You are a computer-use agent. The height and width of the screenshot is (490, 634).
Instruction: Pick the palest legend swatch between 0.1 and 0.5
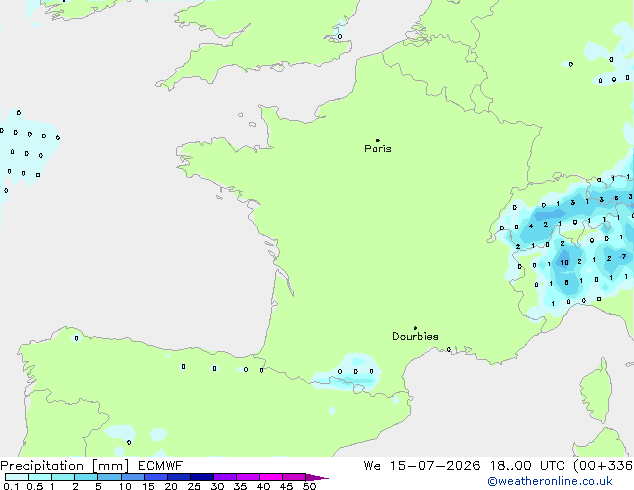pyautogui.click(x=17, y=477)
